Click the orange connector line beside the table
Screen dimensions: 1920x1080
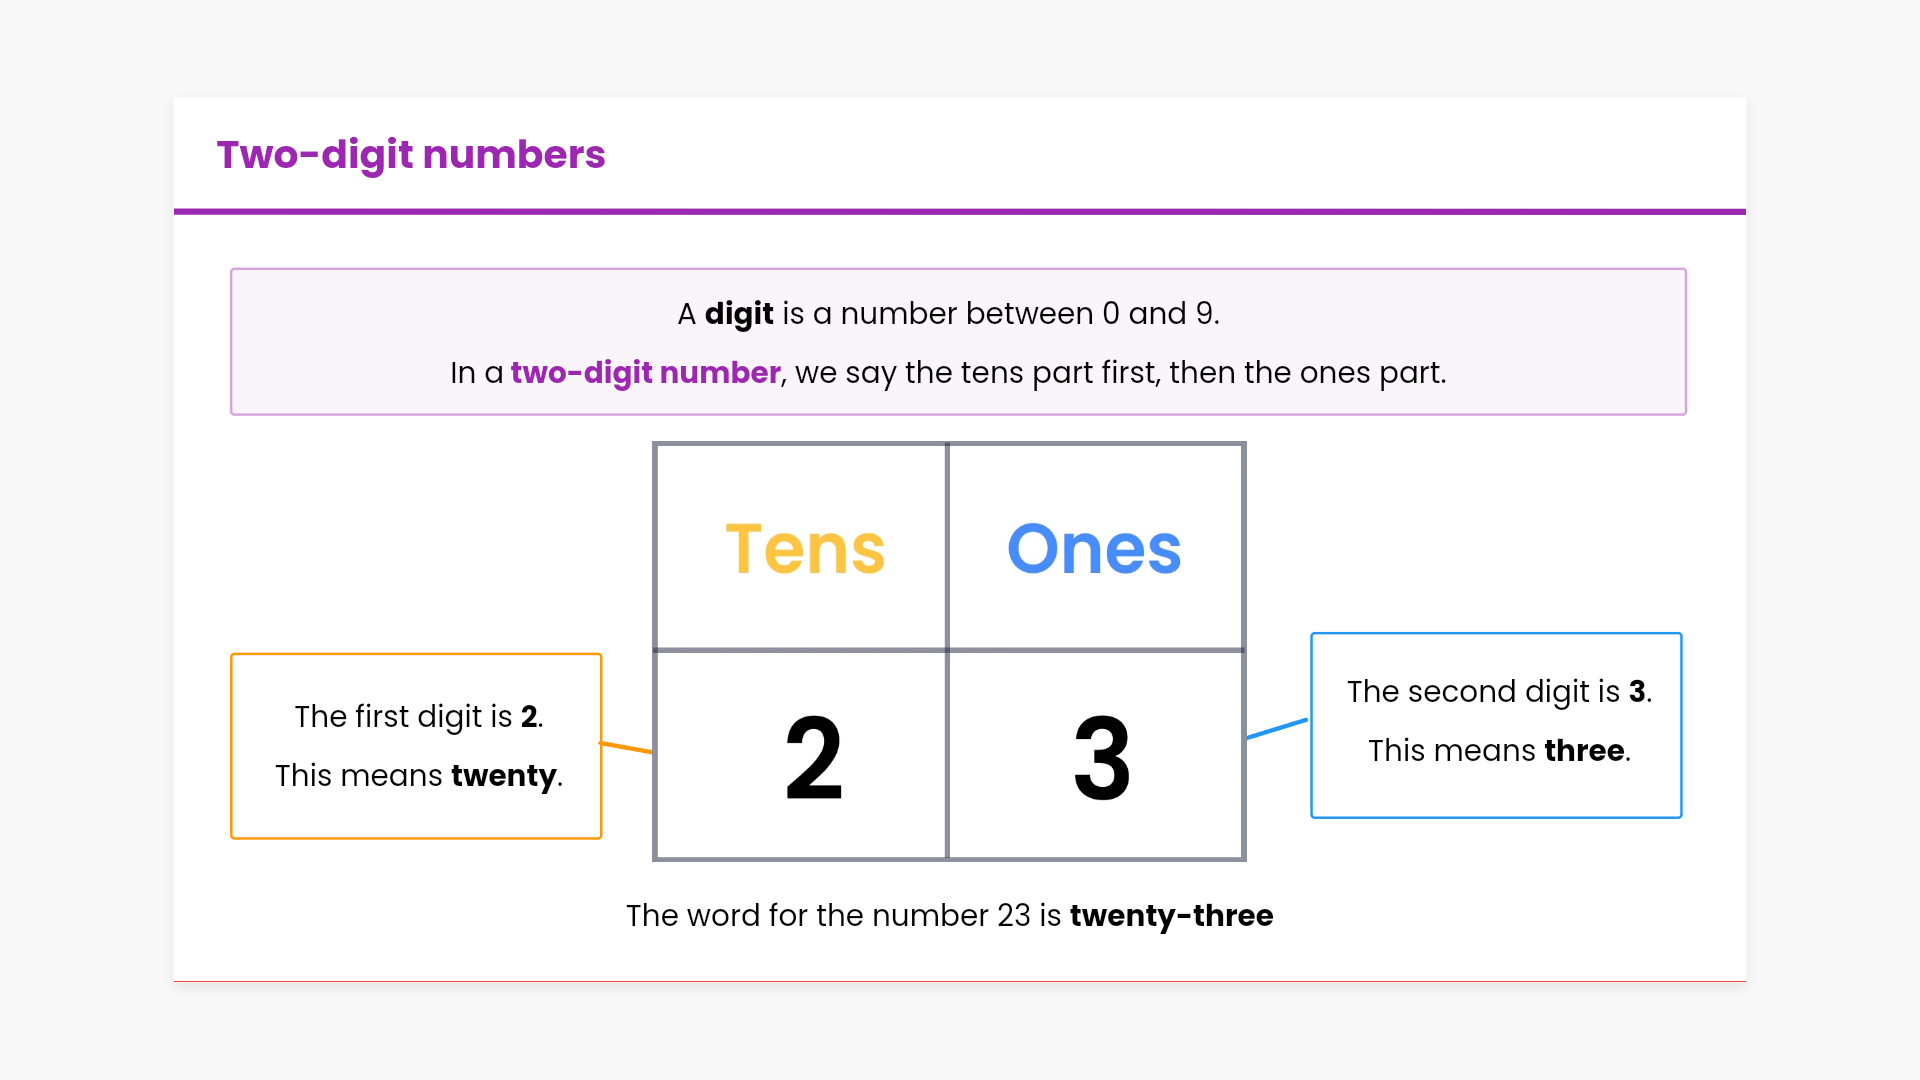point(626,747)
